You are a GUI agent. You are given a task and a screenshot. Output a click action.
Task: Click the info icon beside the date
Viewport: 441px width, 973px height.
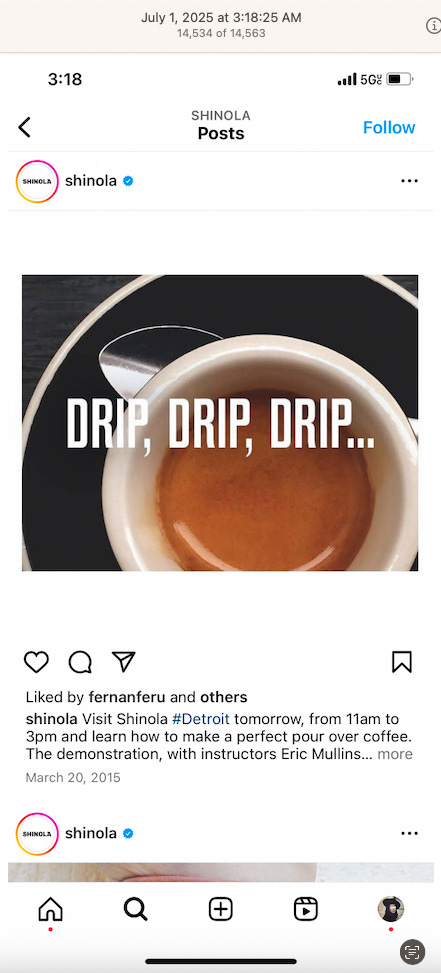pos(433,25)
